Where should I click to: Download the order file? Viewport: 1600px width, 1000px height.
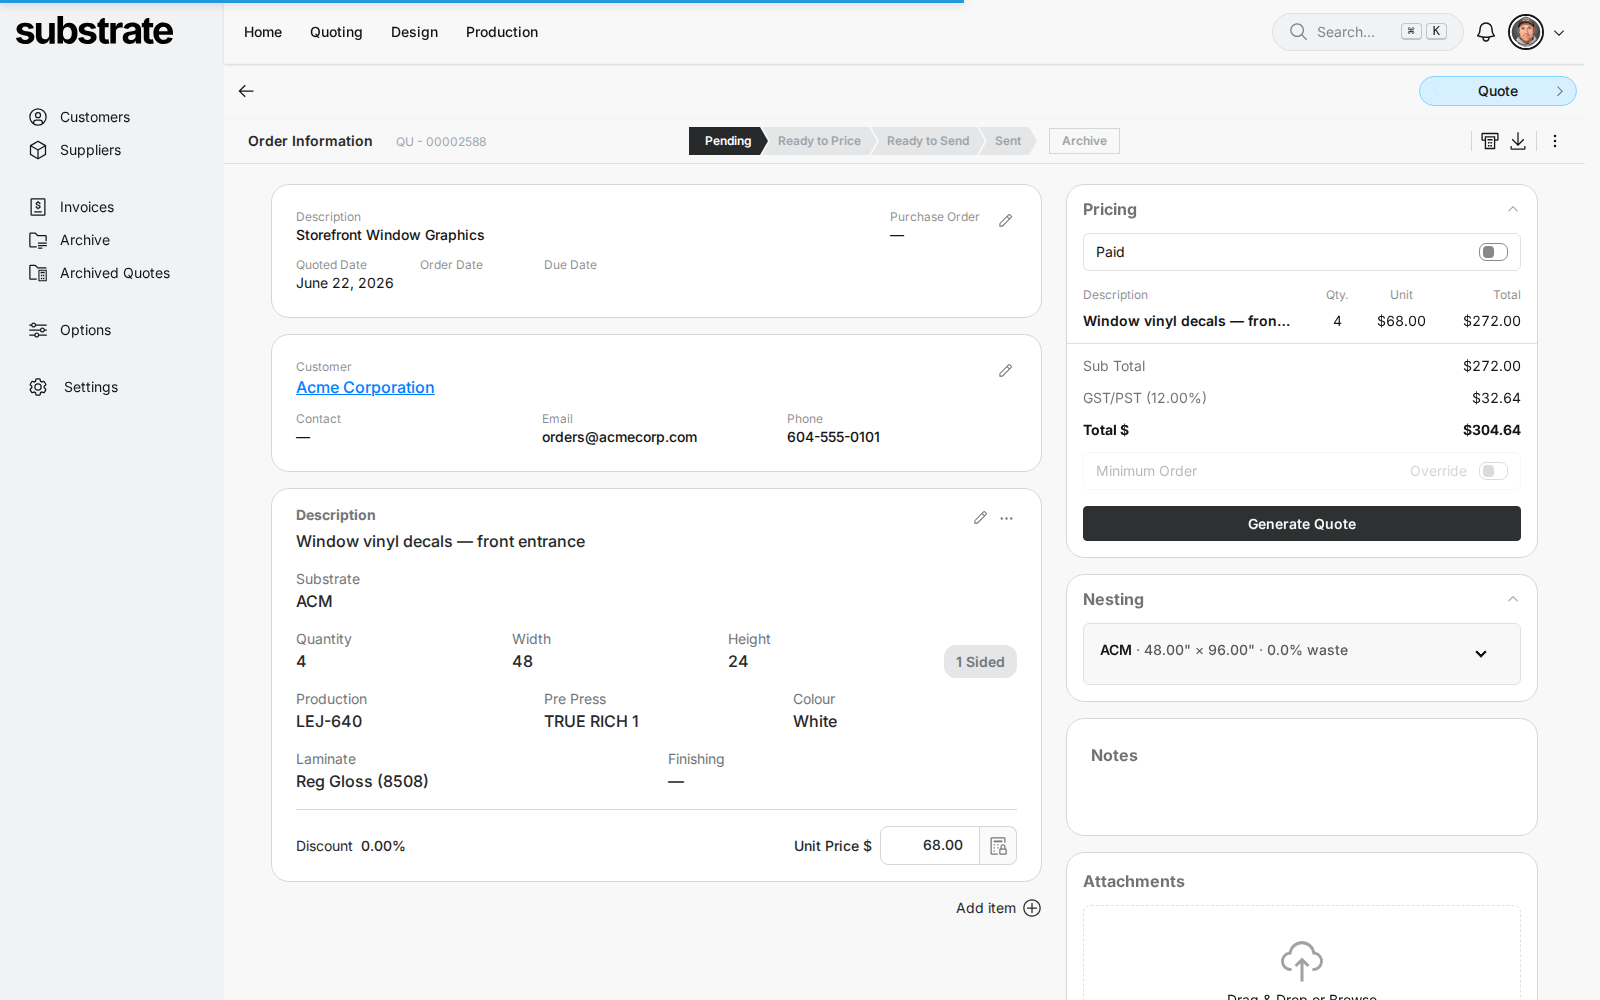point(1518,141)
